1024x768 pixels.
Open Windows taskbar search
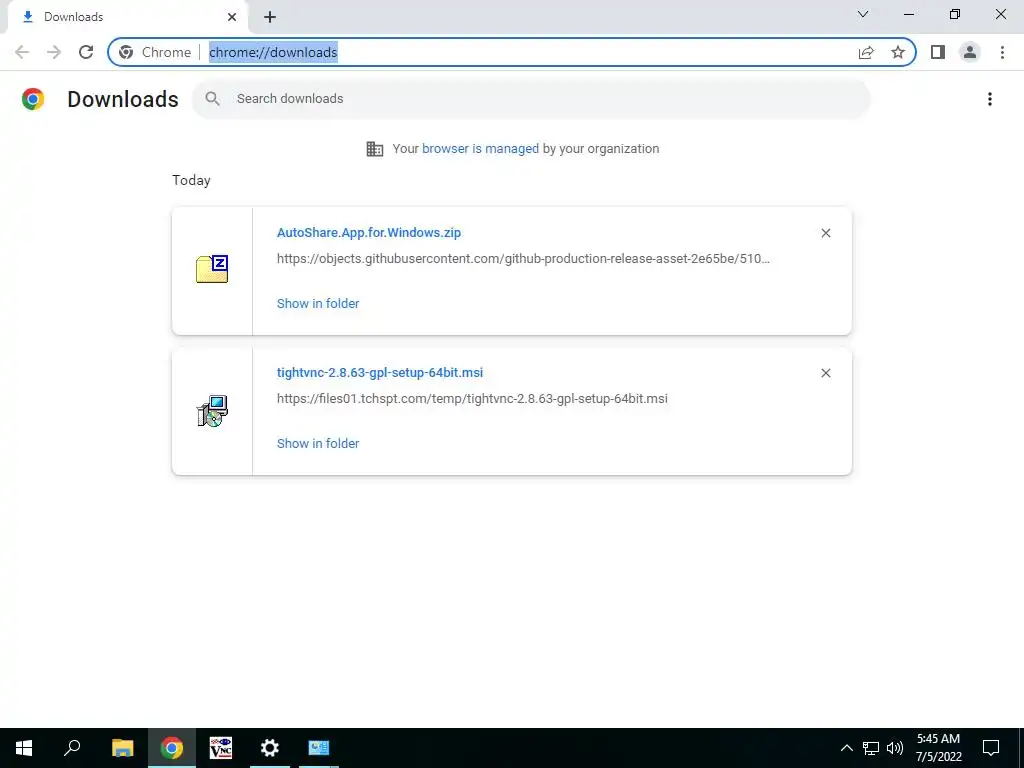coord(72,748)
